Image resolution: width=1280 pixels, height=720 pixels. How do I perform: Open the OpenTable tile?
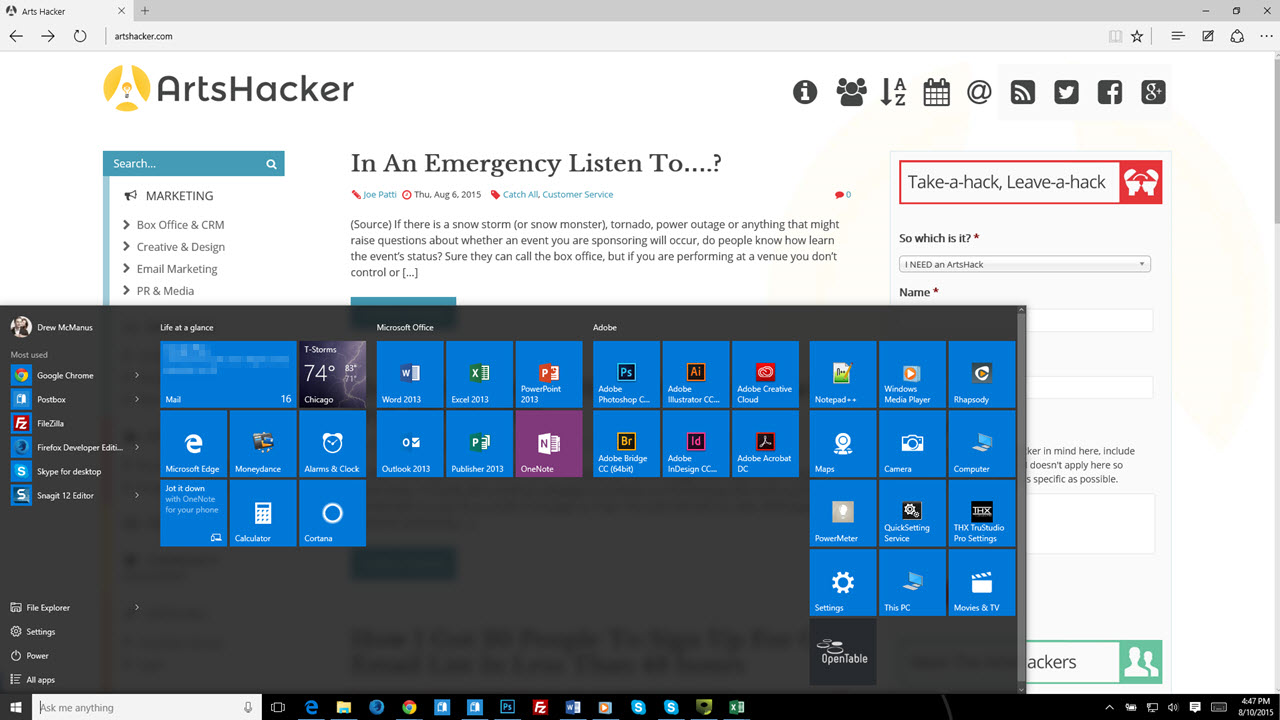pyautogui.click(x=843, y=651)
